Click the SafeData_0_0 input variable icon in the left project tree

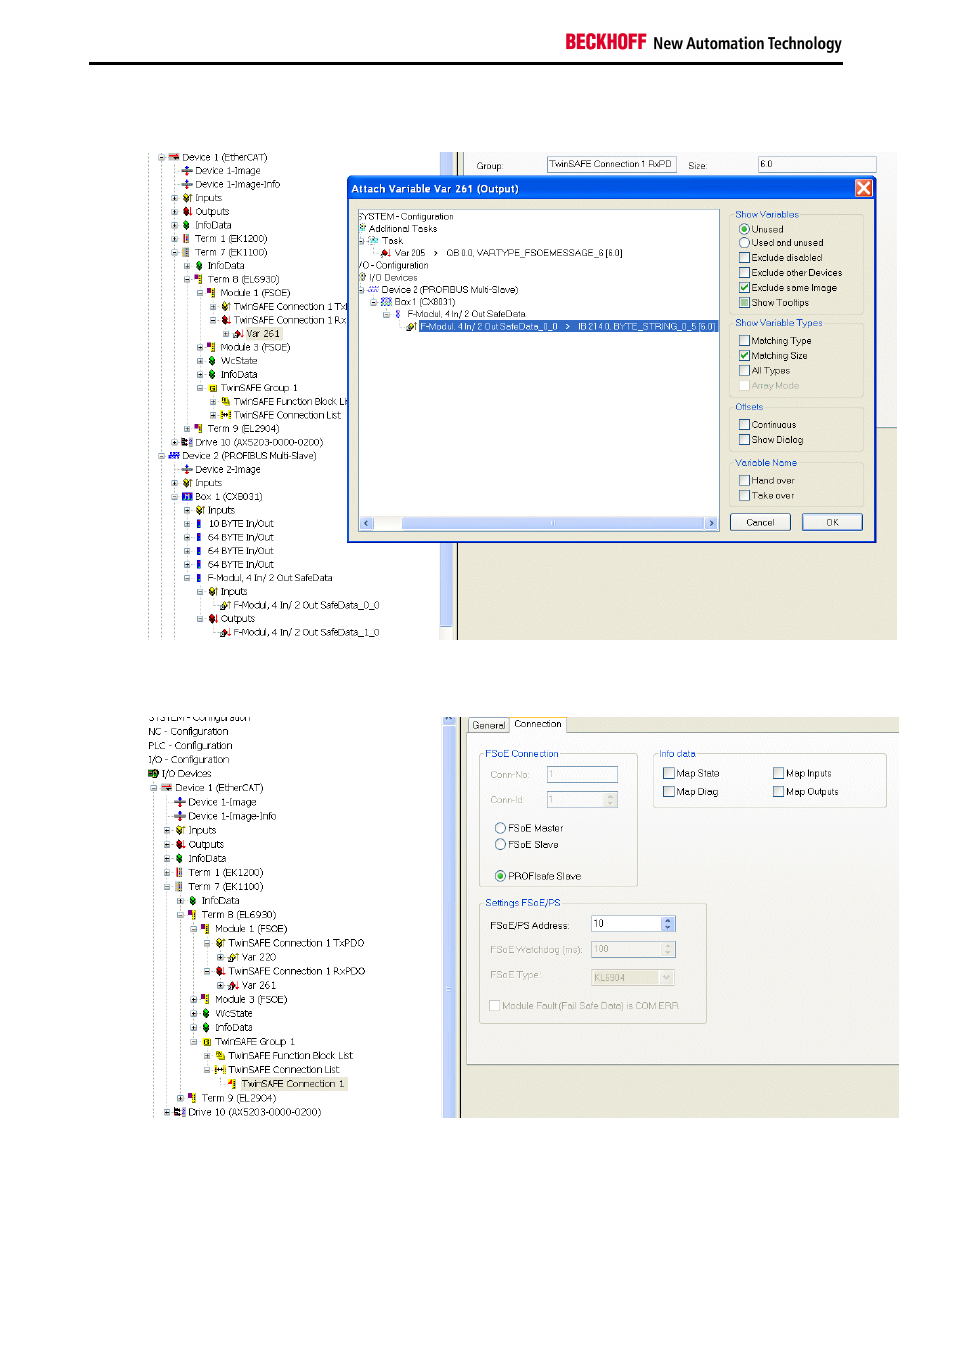click(225, 605)
